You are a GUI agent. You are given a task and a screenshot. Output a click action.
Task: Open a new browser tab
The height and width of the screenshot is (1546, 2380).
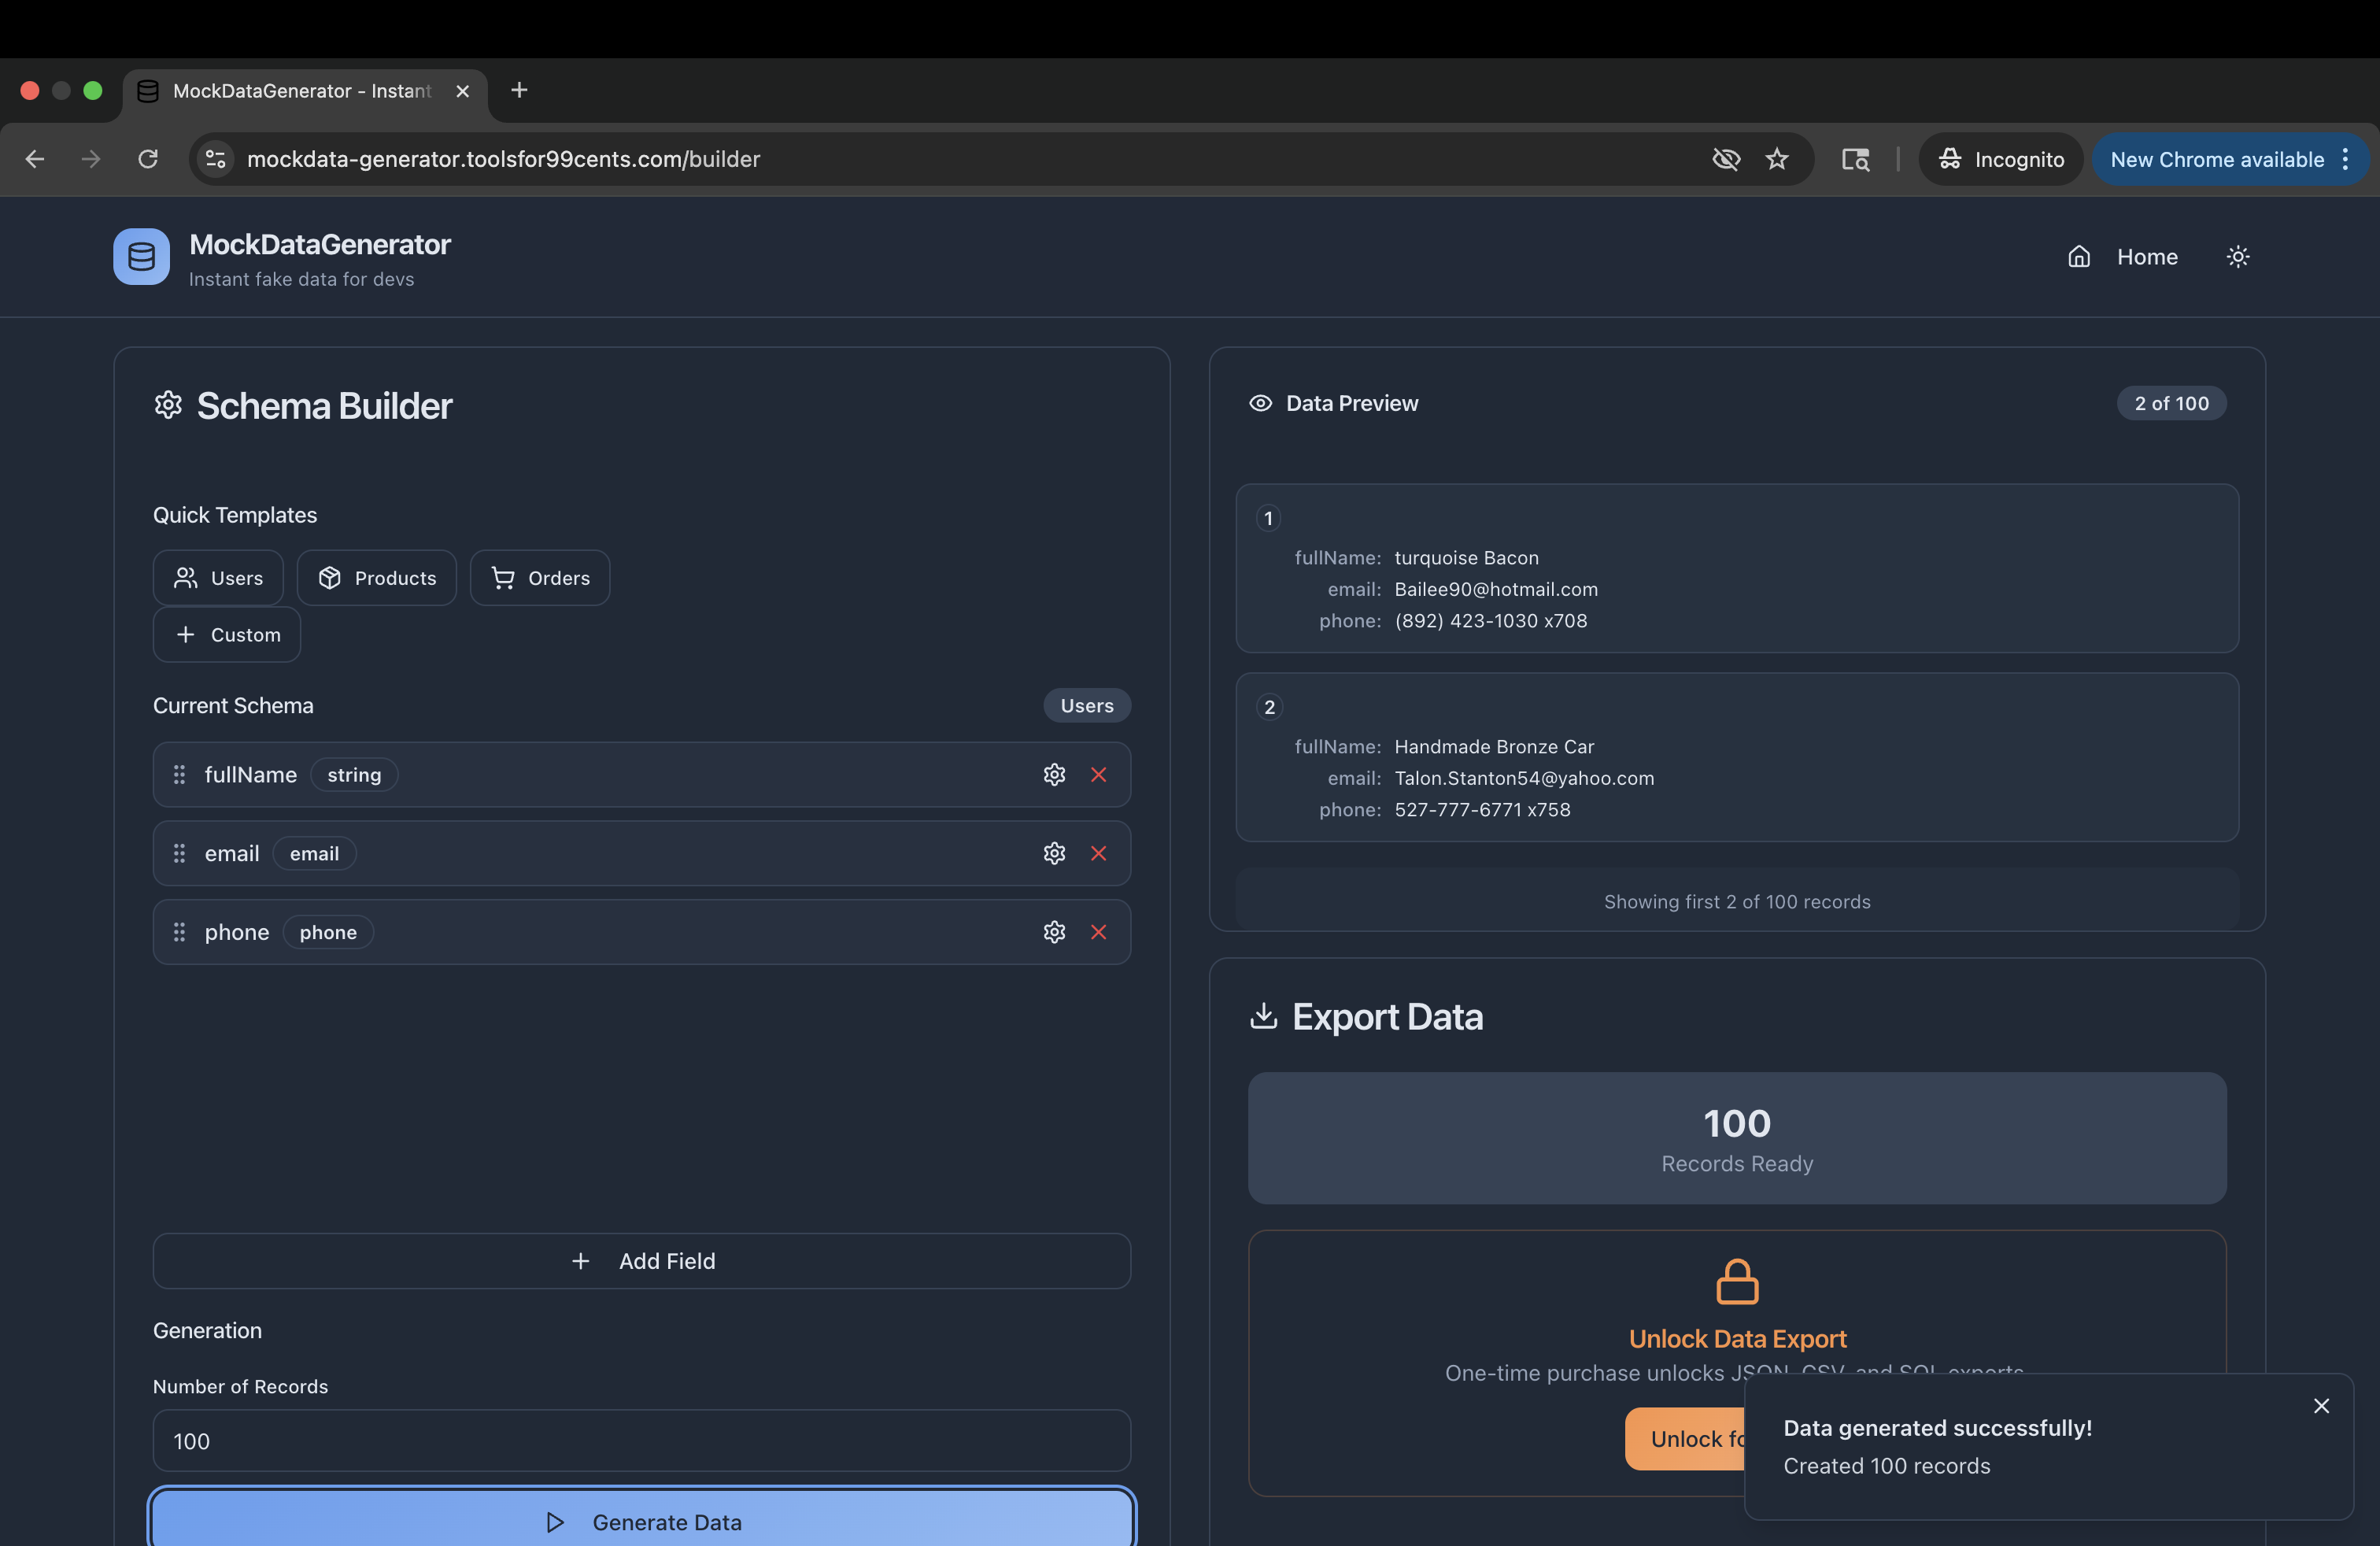pyautogui.click(x=519, y=90)
